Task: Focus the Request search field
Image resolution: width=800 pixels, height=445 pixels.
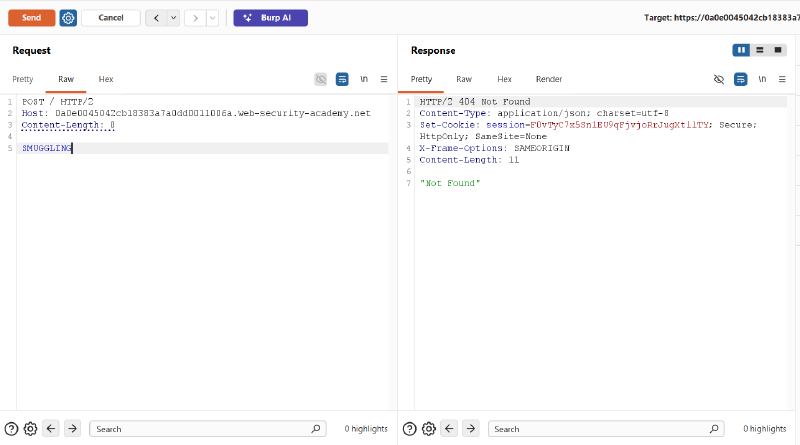Action: pyautogui.click(x=208, y=429)
